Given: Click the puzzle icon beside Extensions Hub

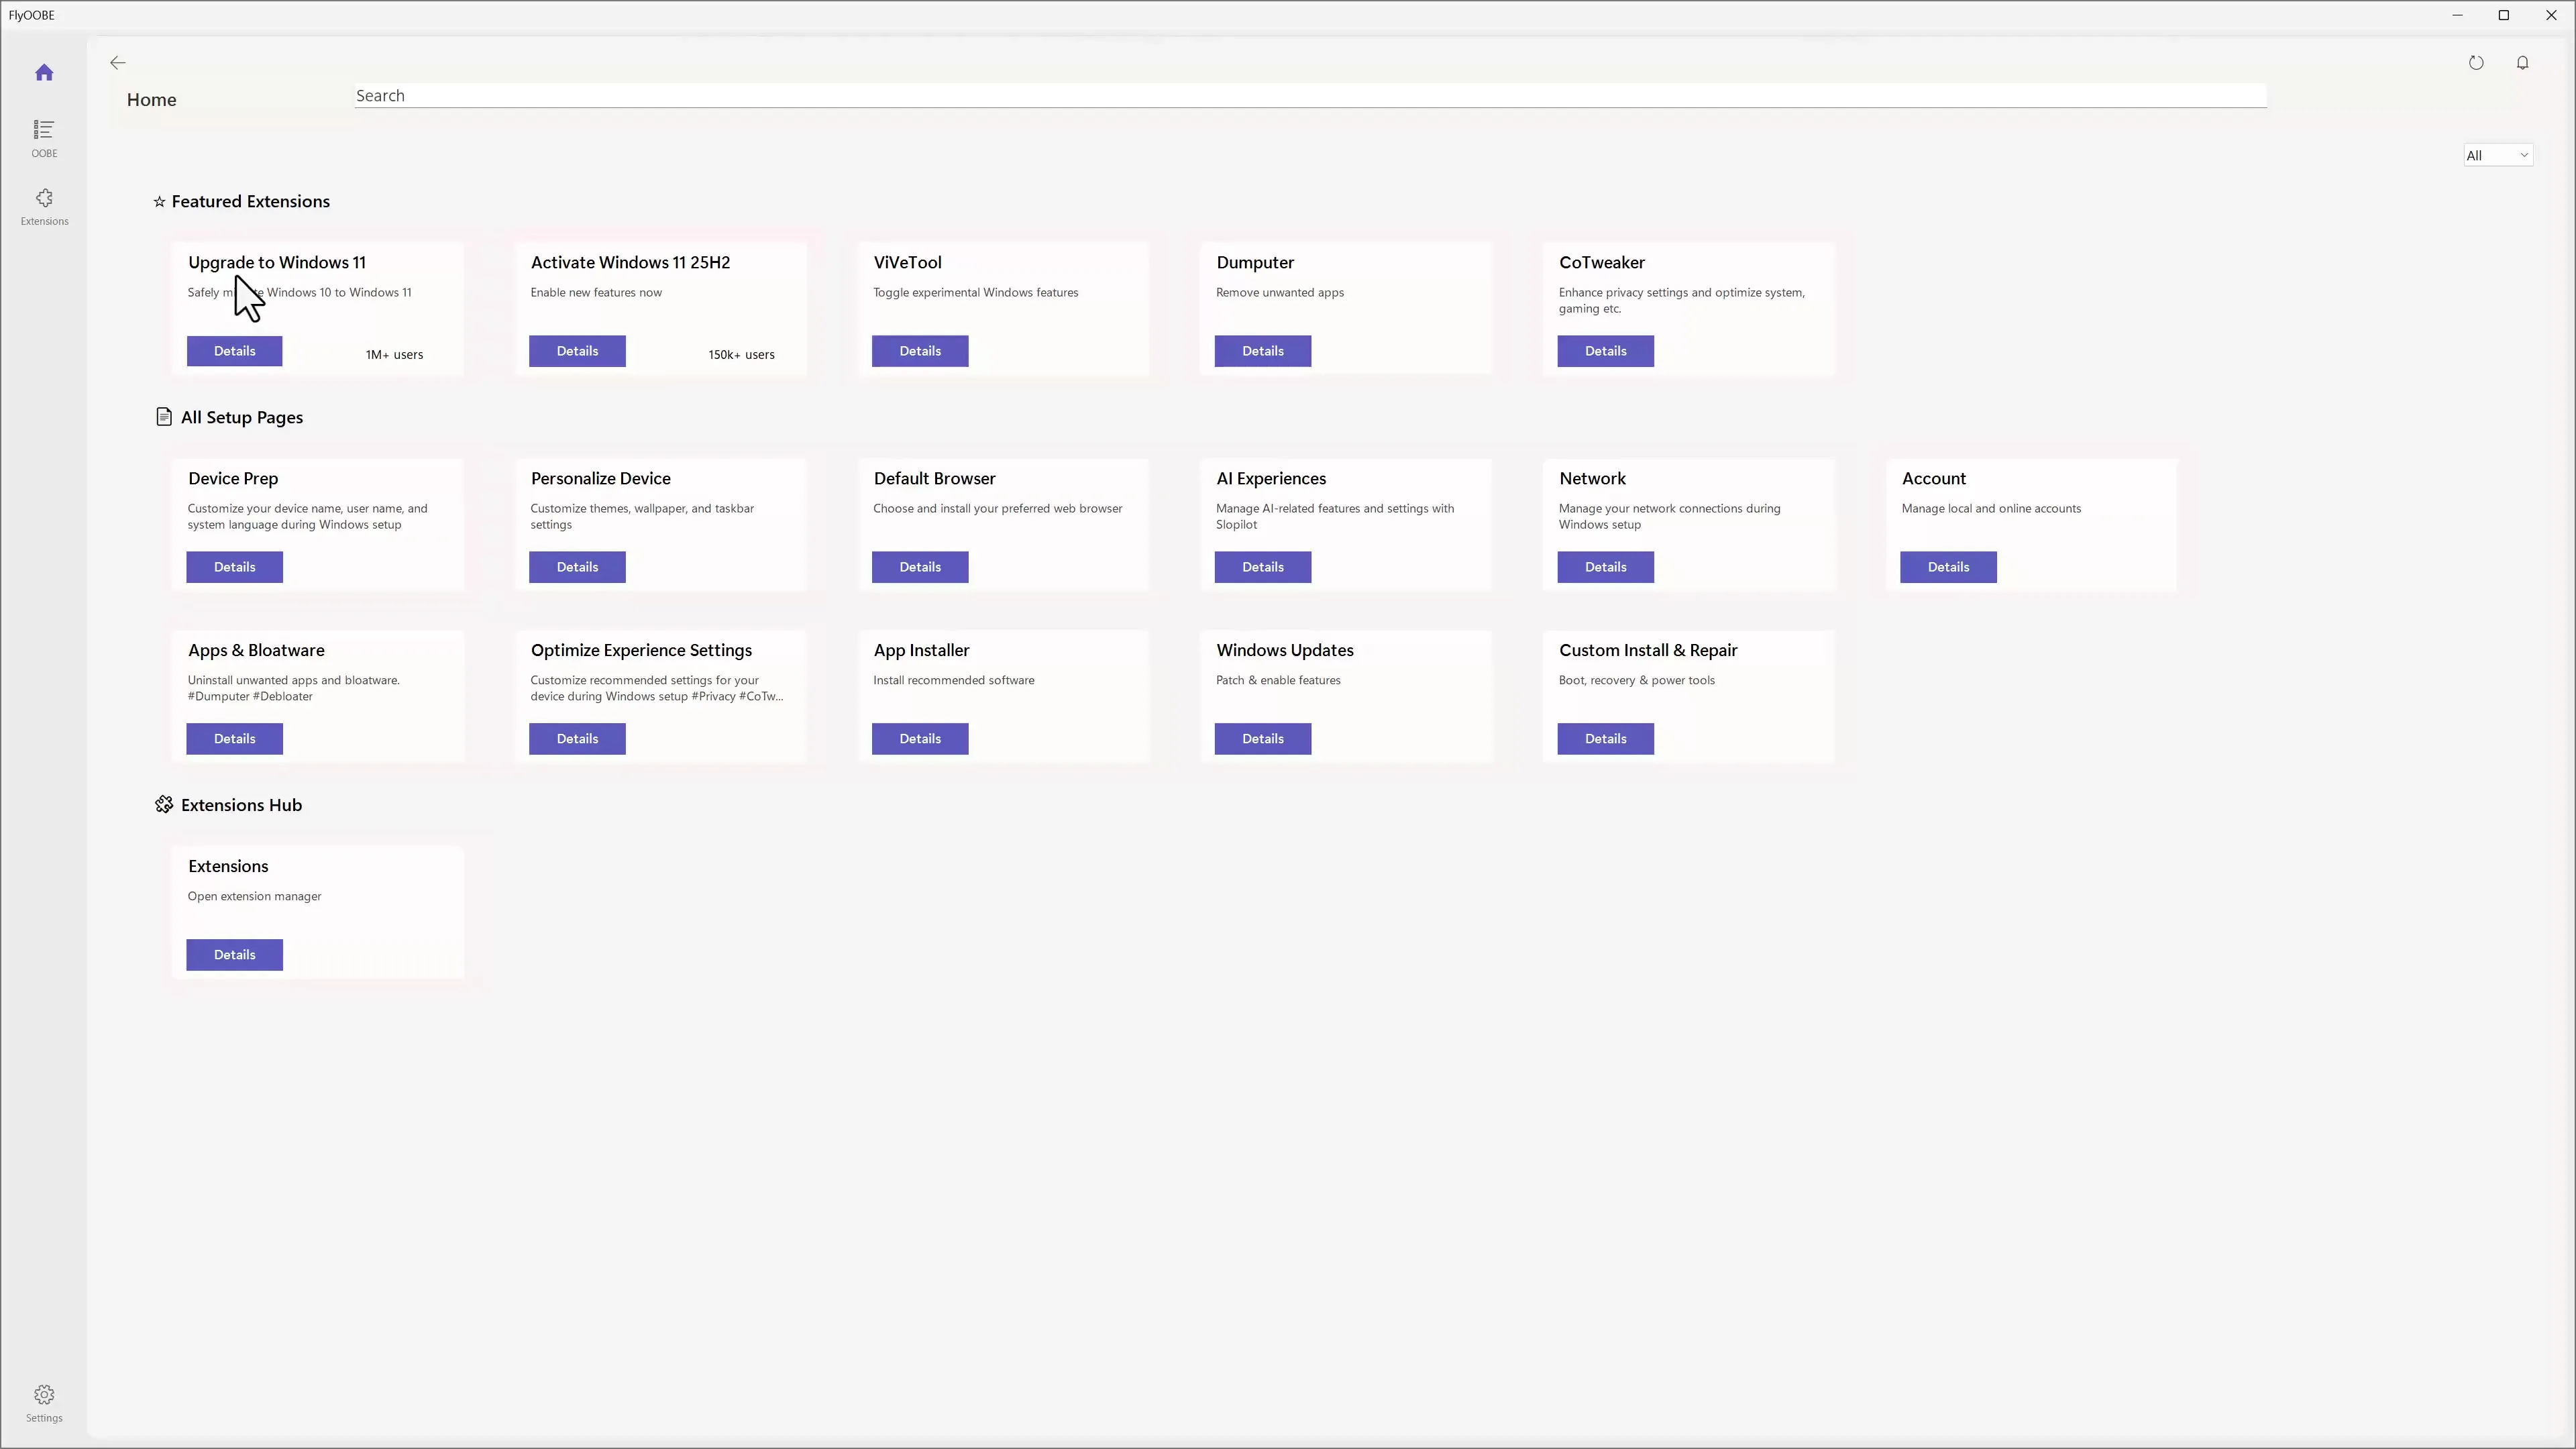Looking at the screenshot, I should [164, 804].
